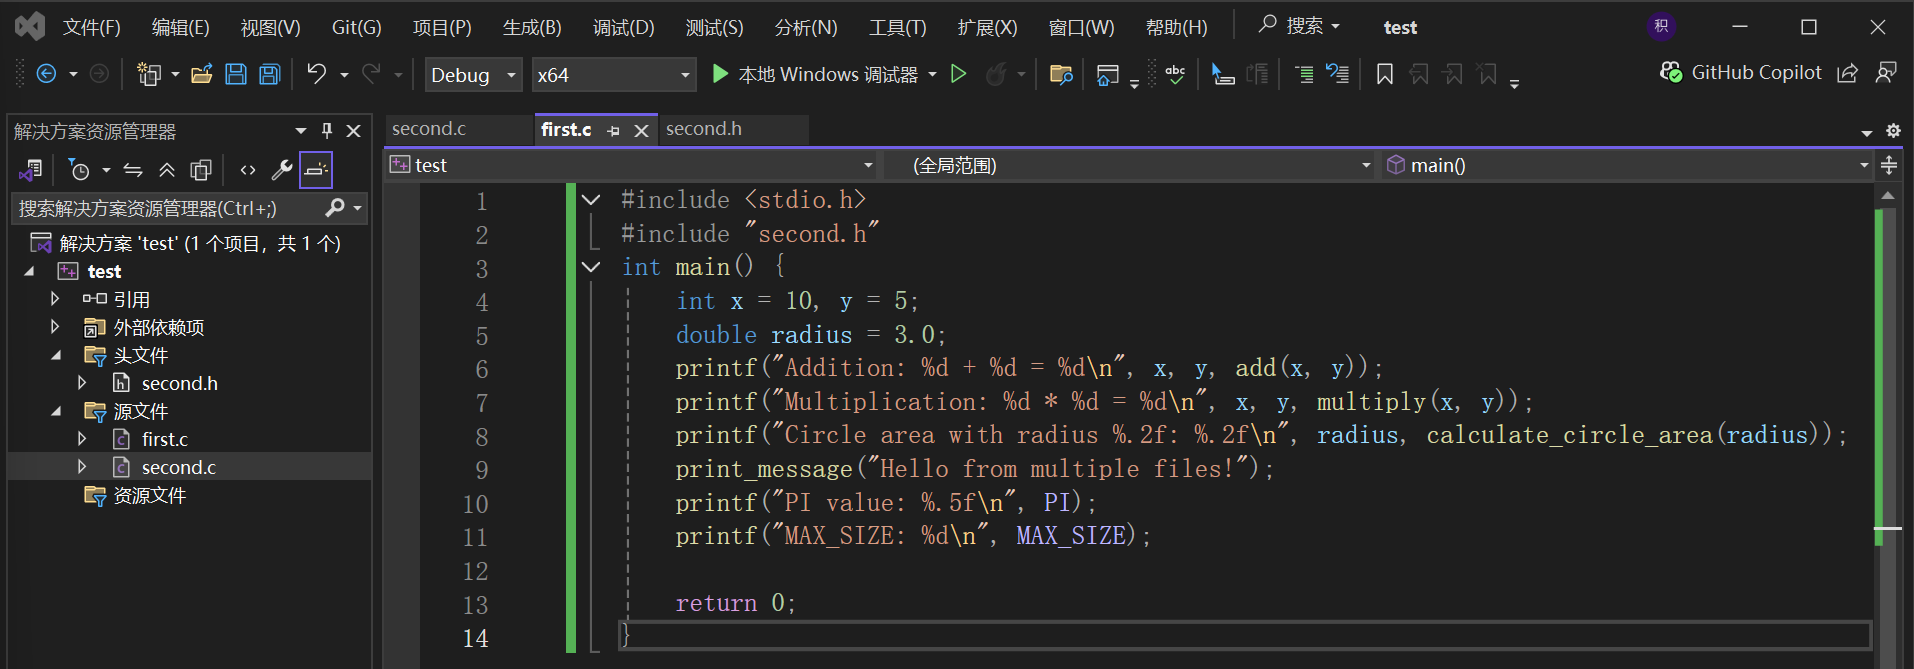Screen dimensions: 1914x669
Task: Collapse all nodes with double-chevron icon
Action: click(167, 170)
